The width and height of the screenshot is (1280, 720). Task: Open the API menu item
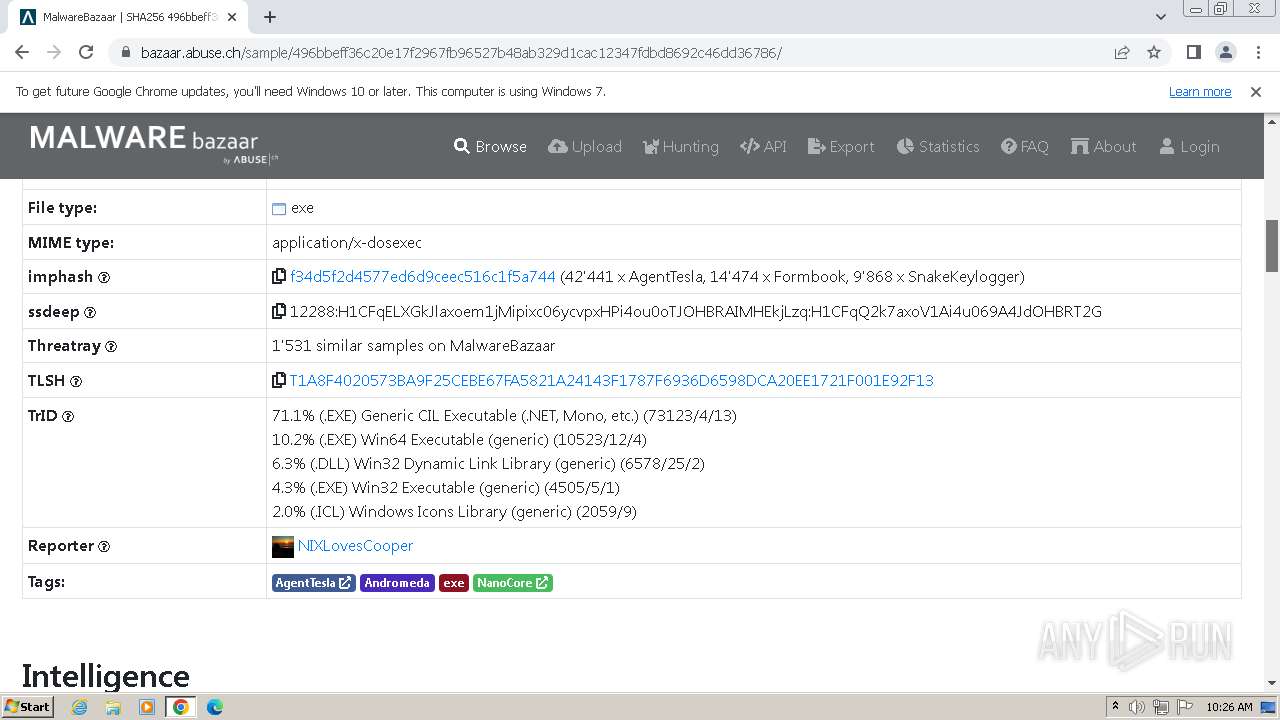[763, 146]
